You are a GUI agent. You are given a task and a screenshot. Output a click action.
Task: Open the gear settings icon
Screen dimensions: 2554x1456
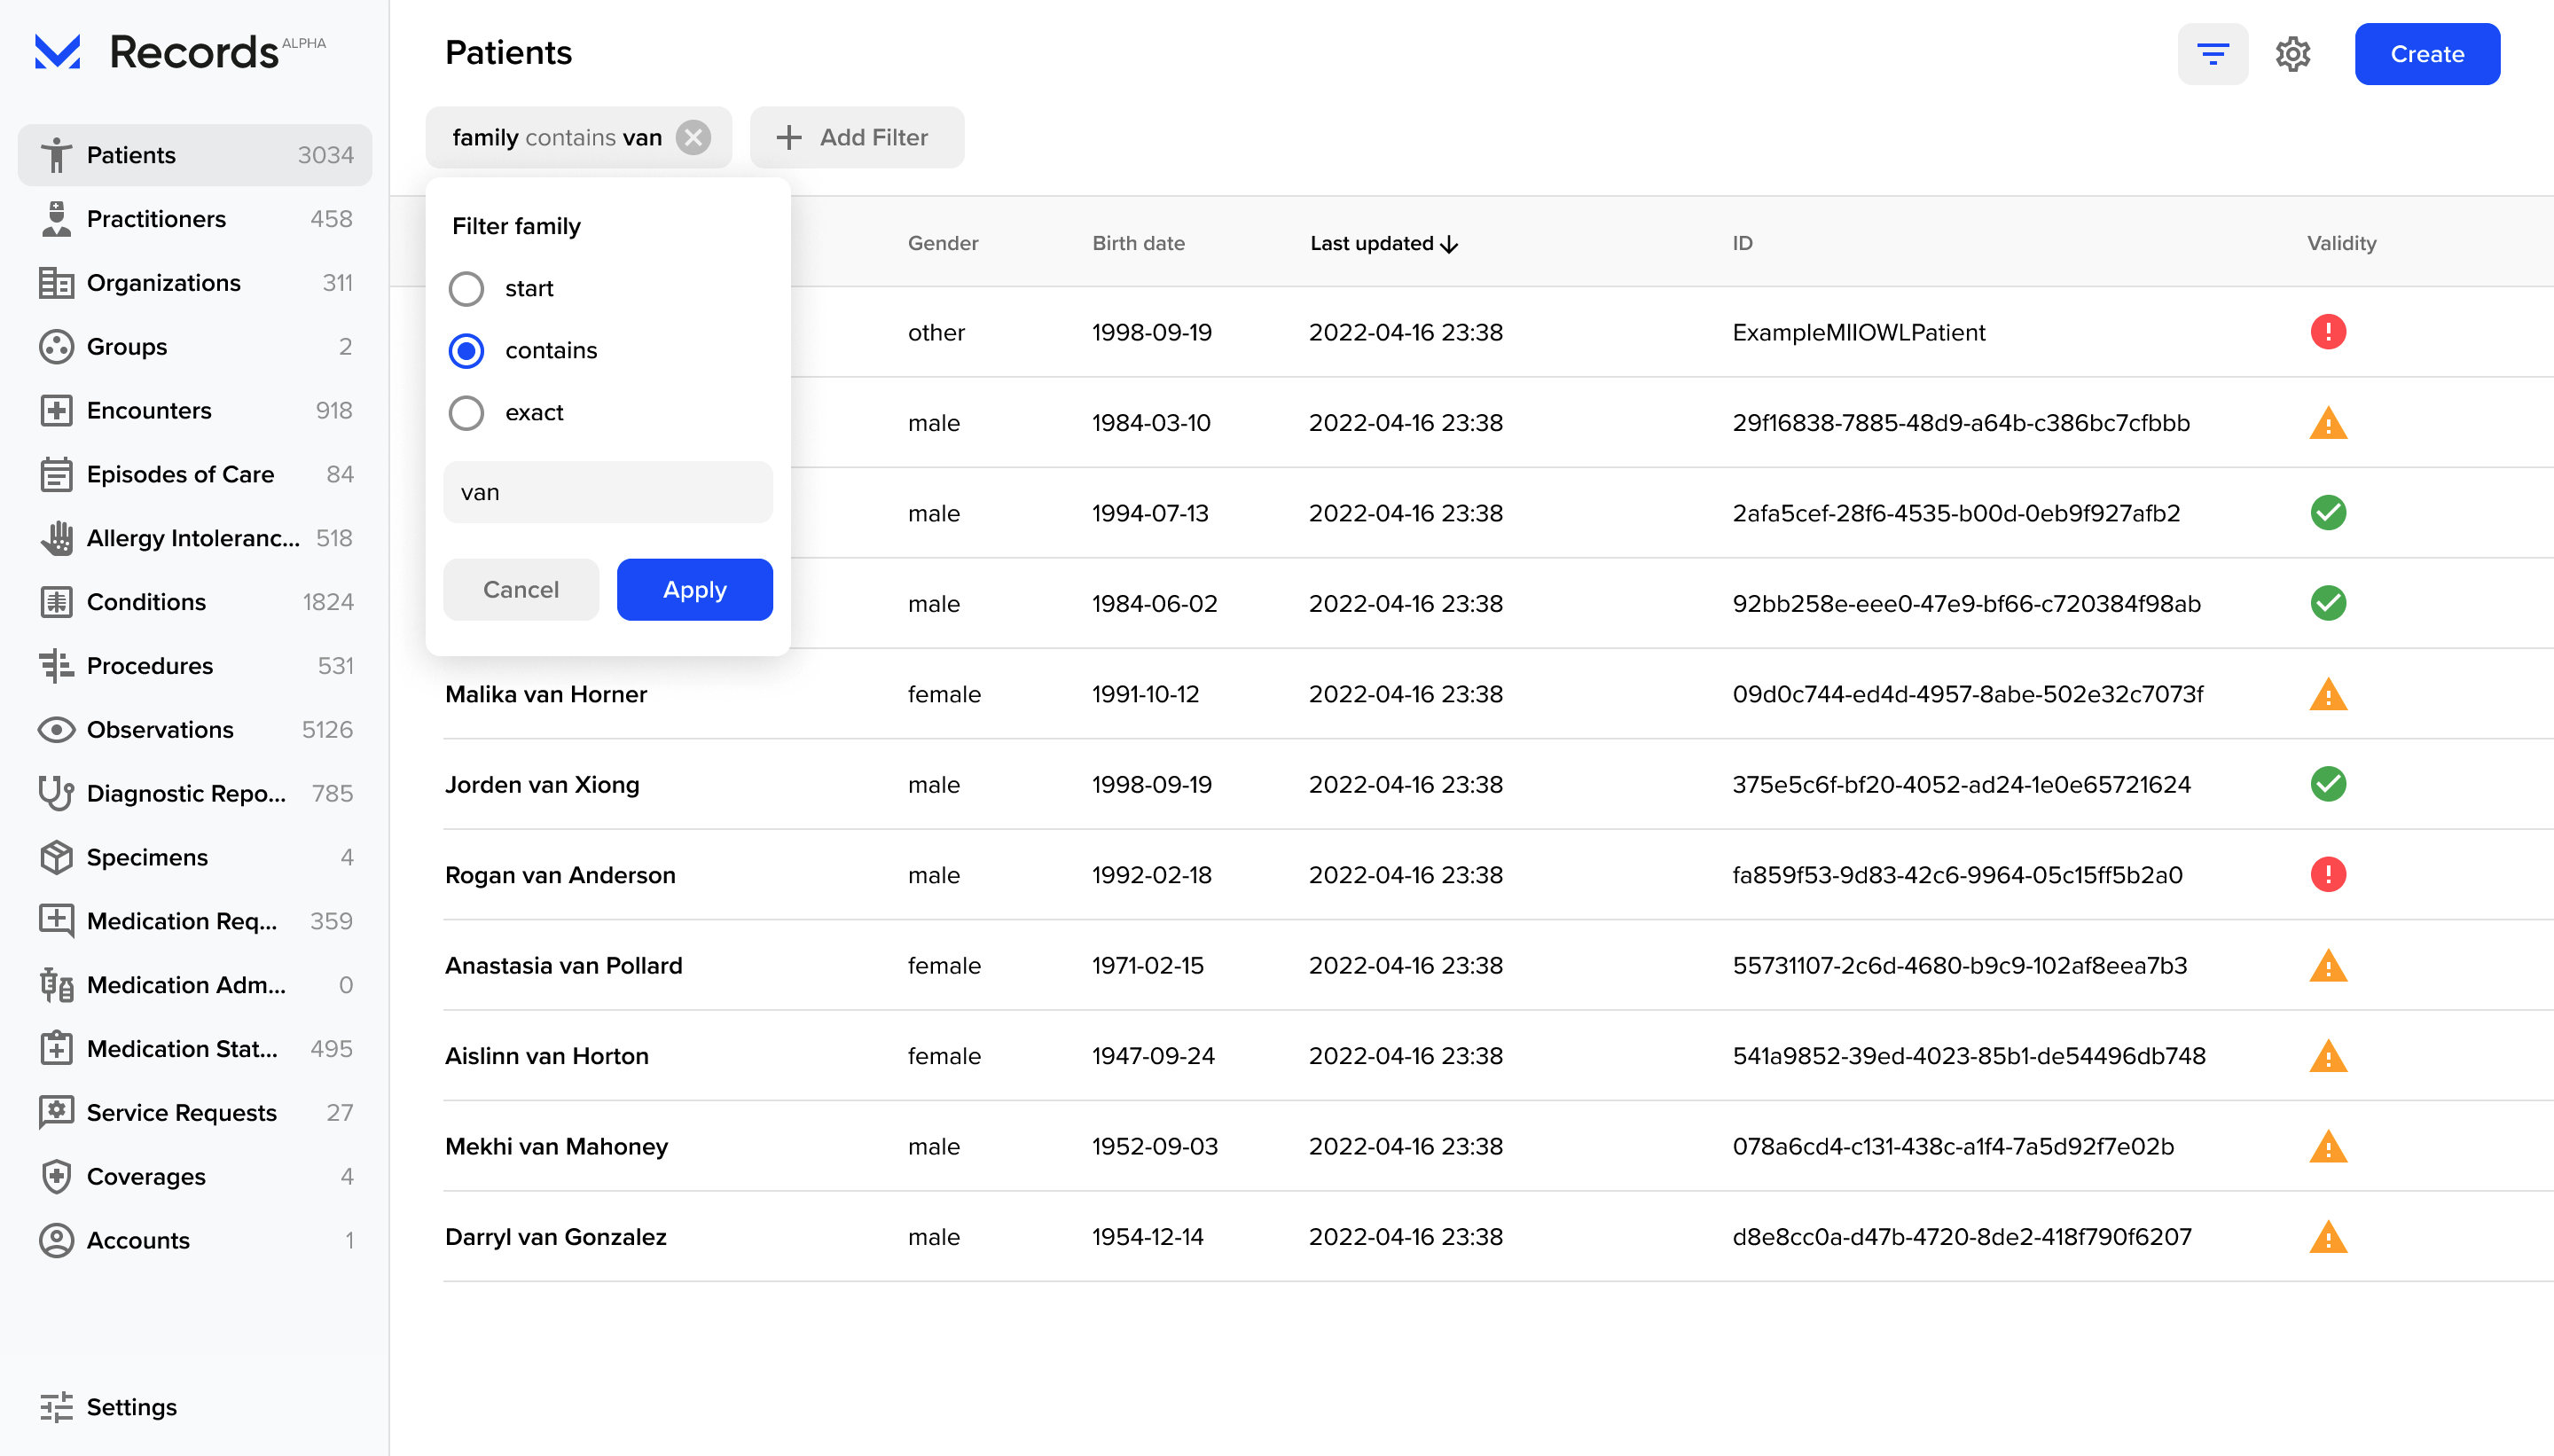tap(2293, 54)
